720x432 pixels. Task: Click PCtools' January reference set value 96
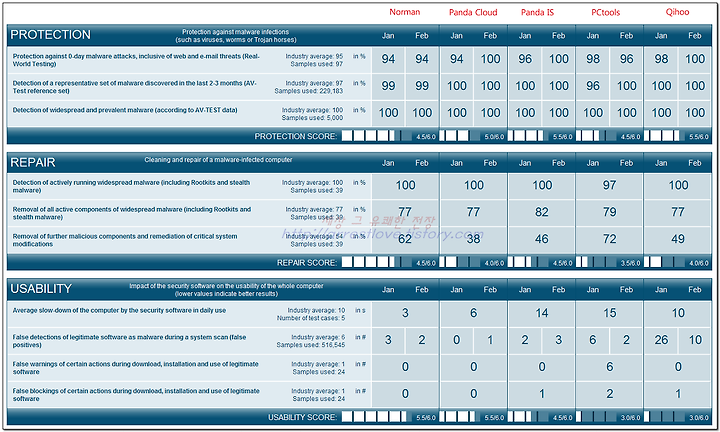pos(593,86)
